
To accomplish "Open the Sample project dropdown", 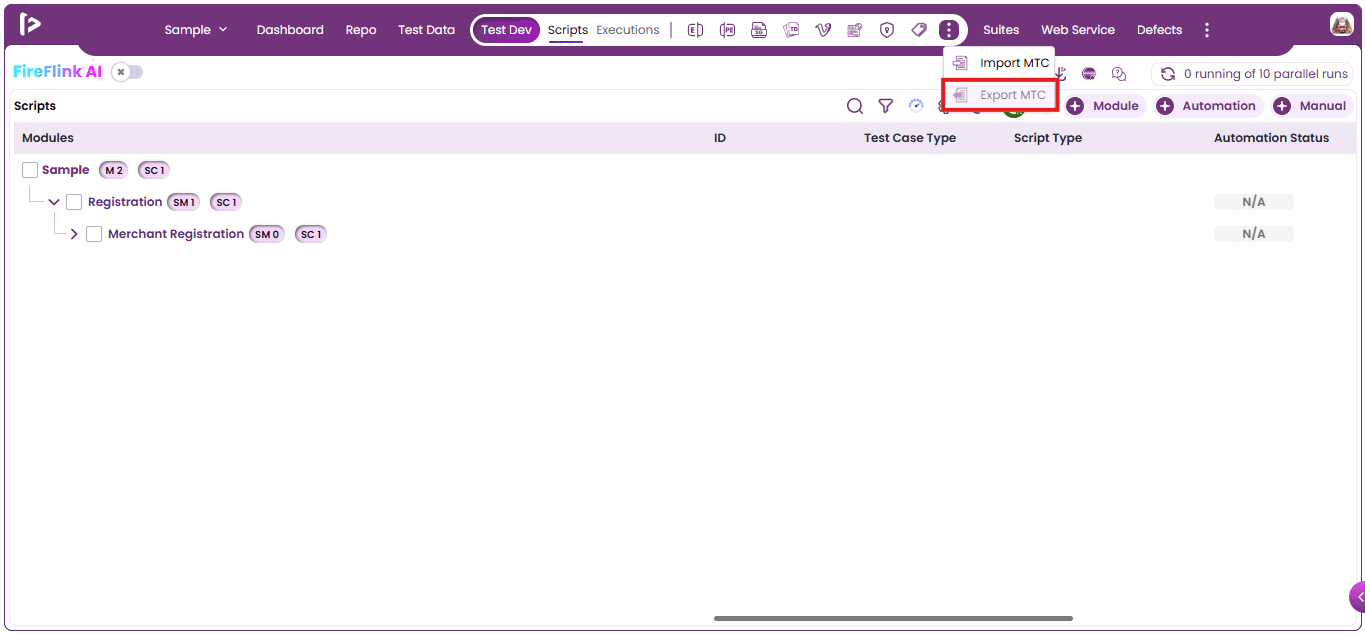I will pos(196,30).
